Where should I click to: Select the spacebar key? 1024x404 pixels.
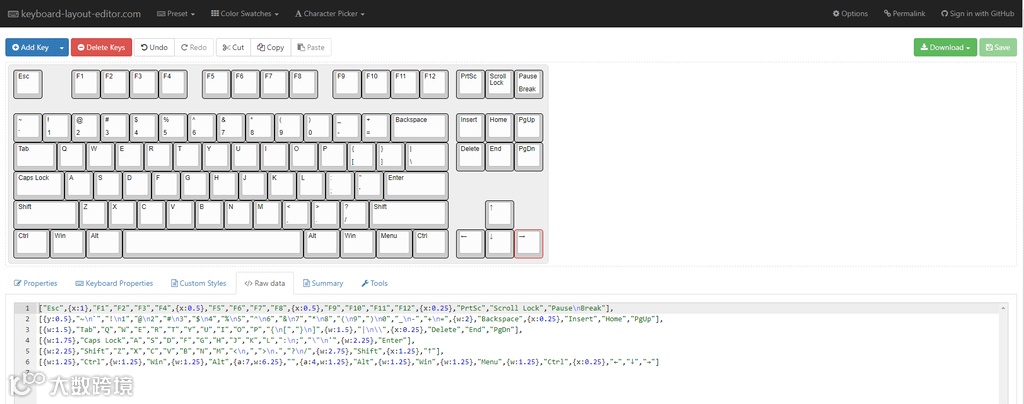213,243
